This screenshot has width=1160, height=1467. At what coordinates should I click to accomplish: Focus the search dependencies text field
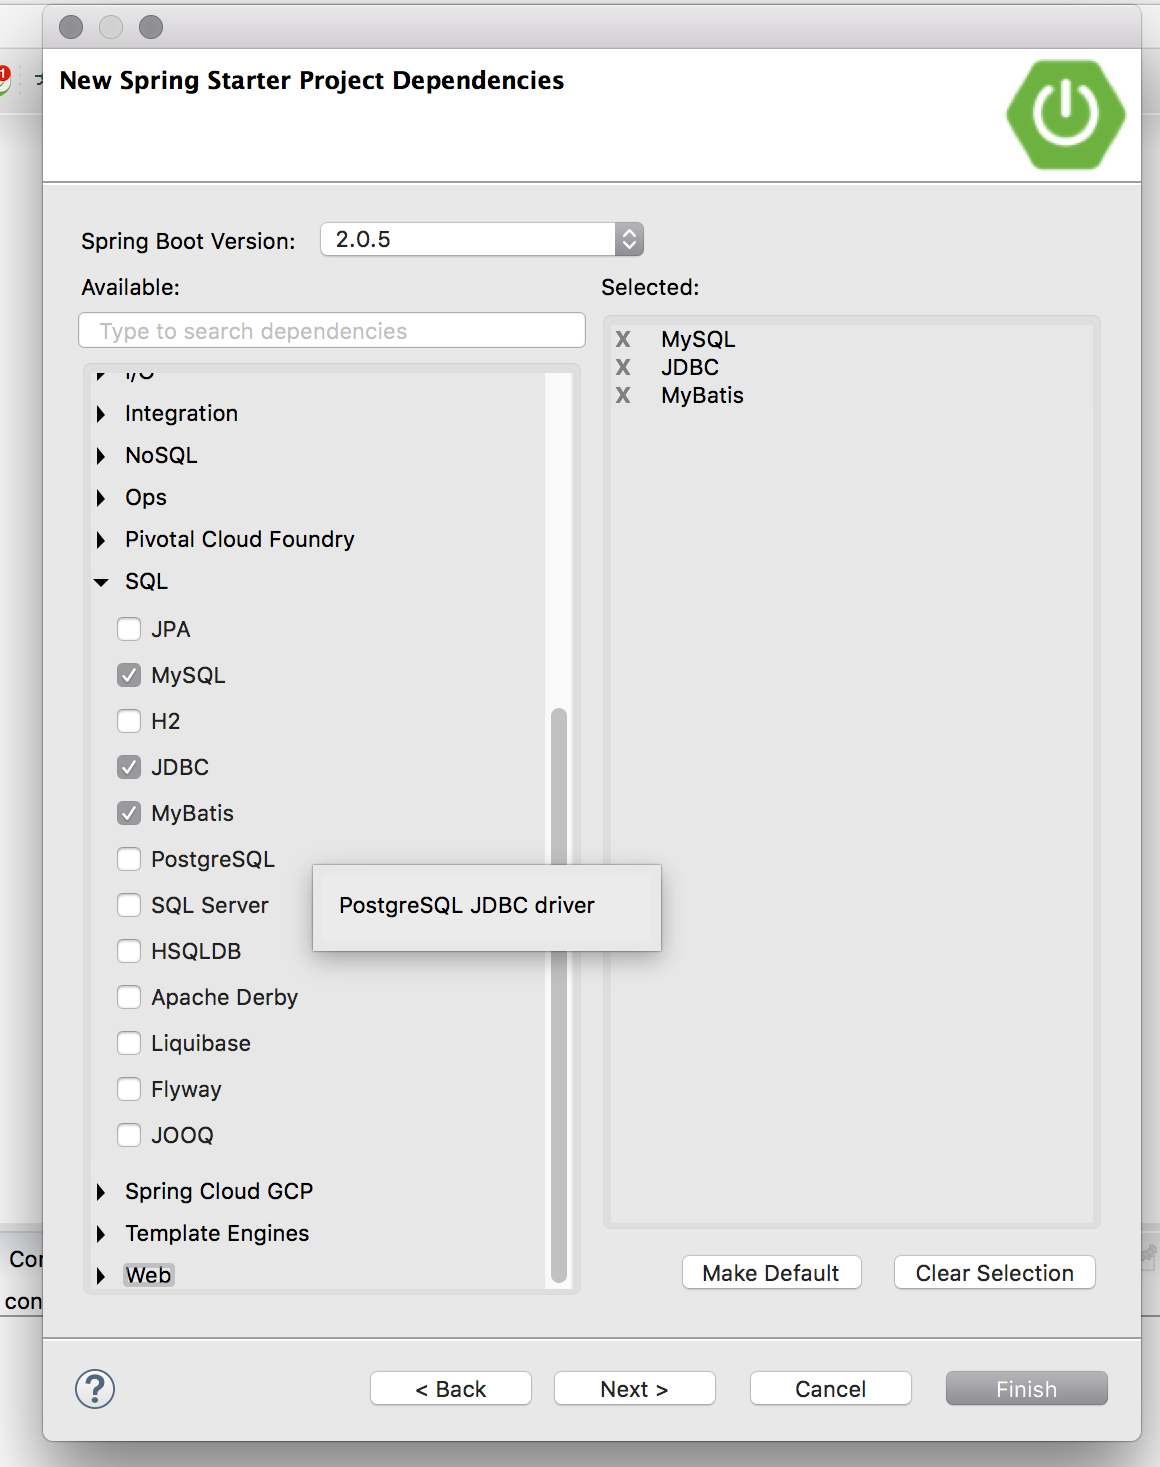click(332, 331)
